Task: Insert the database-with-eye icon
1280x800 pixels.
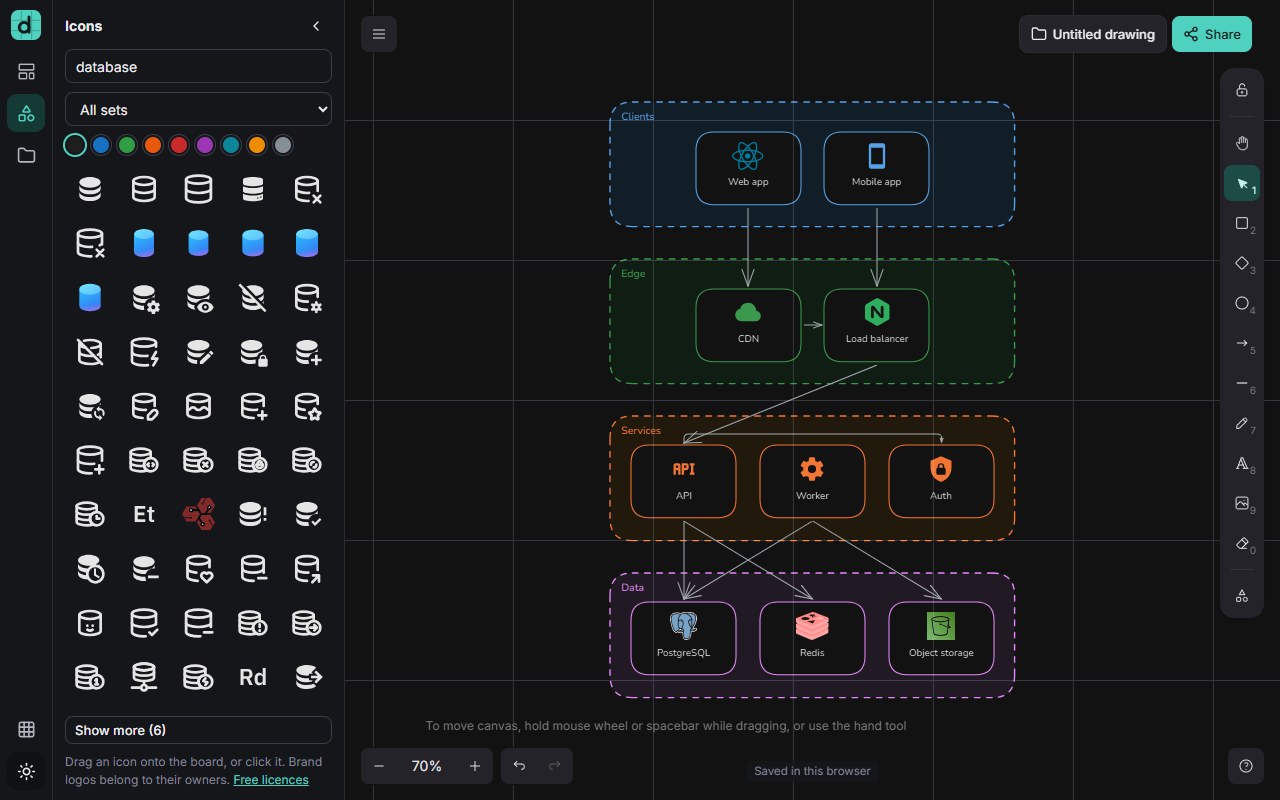Action: pyautogui.click(x=199, y=298)
